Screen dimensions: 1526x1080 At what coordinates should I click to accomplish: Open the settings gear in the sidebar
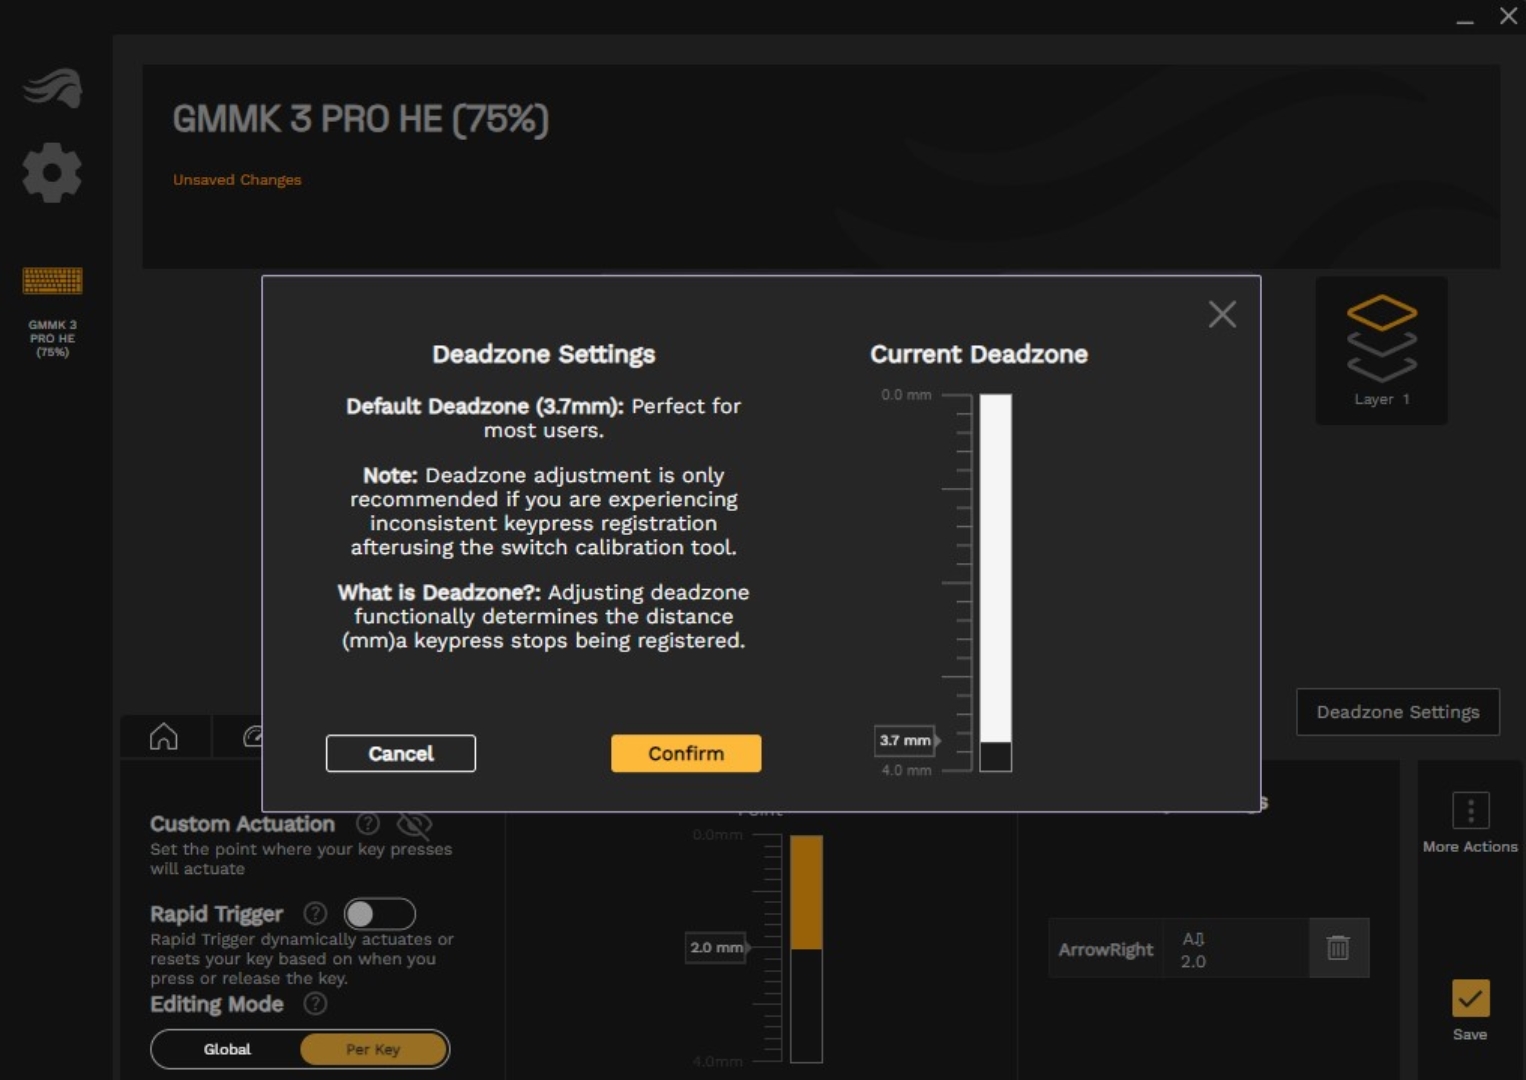52,173
